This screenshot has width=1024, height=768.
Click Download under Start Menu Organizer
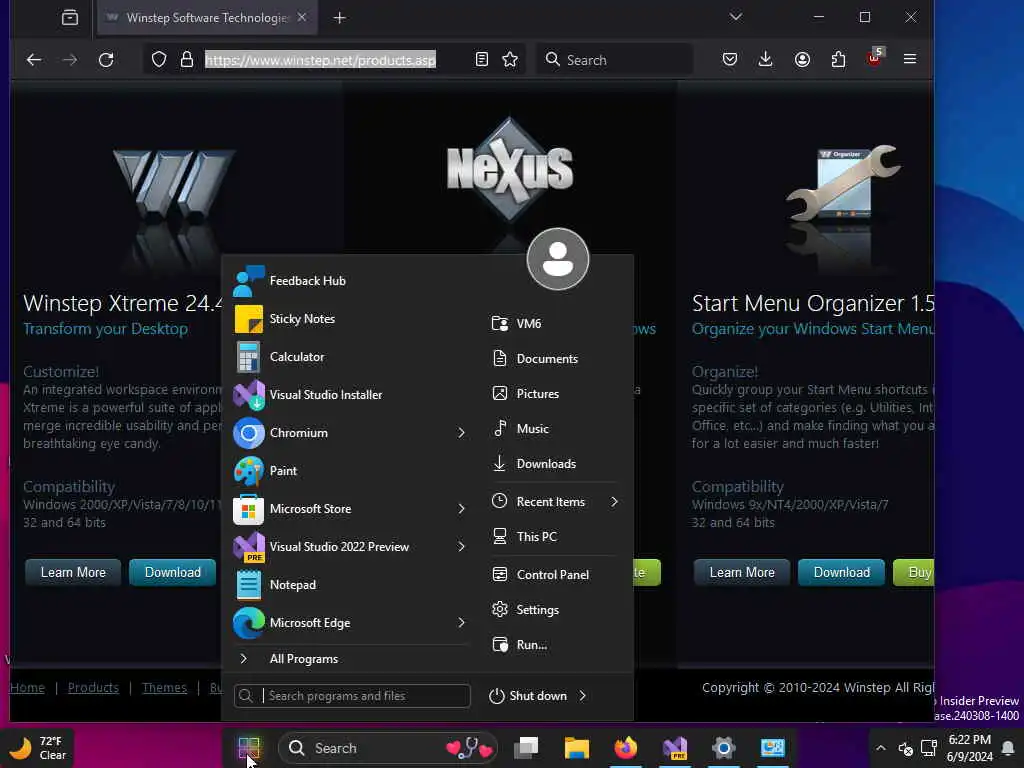coord(842,573)
